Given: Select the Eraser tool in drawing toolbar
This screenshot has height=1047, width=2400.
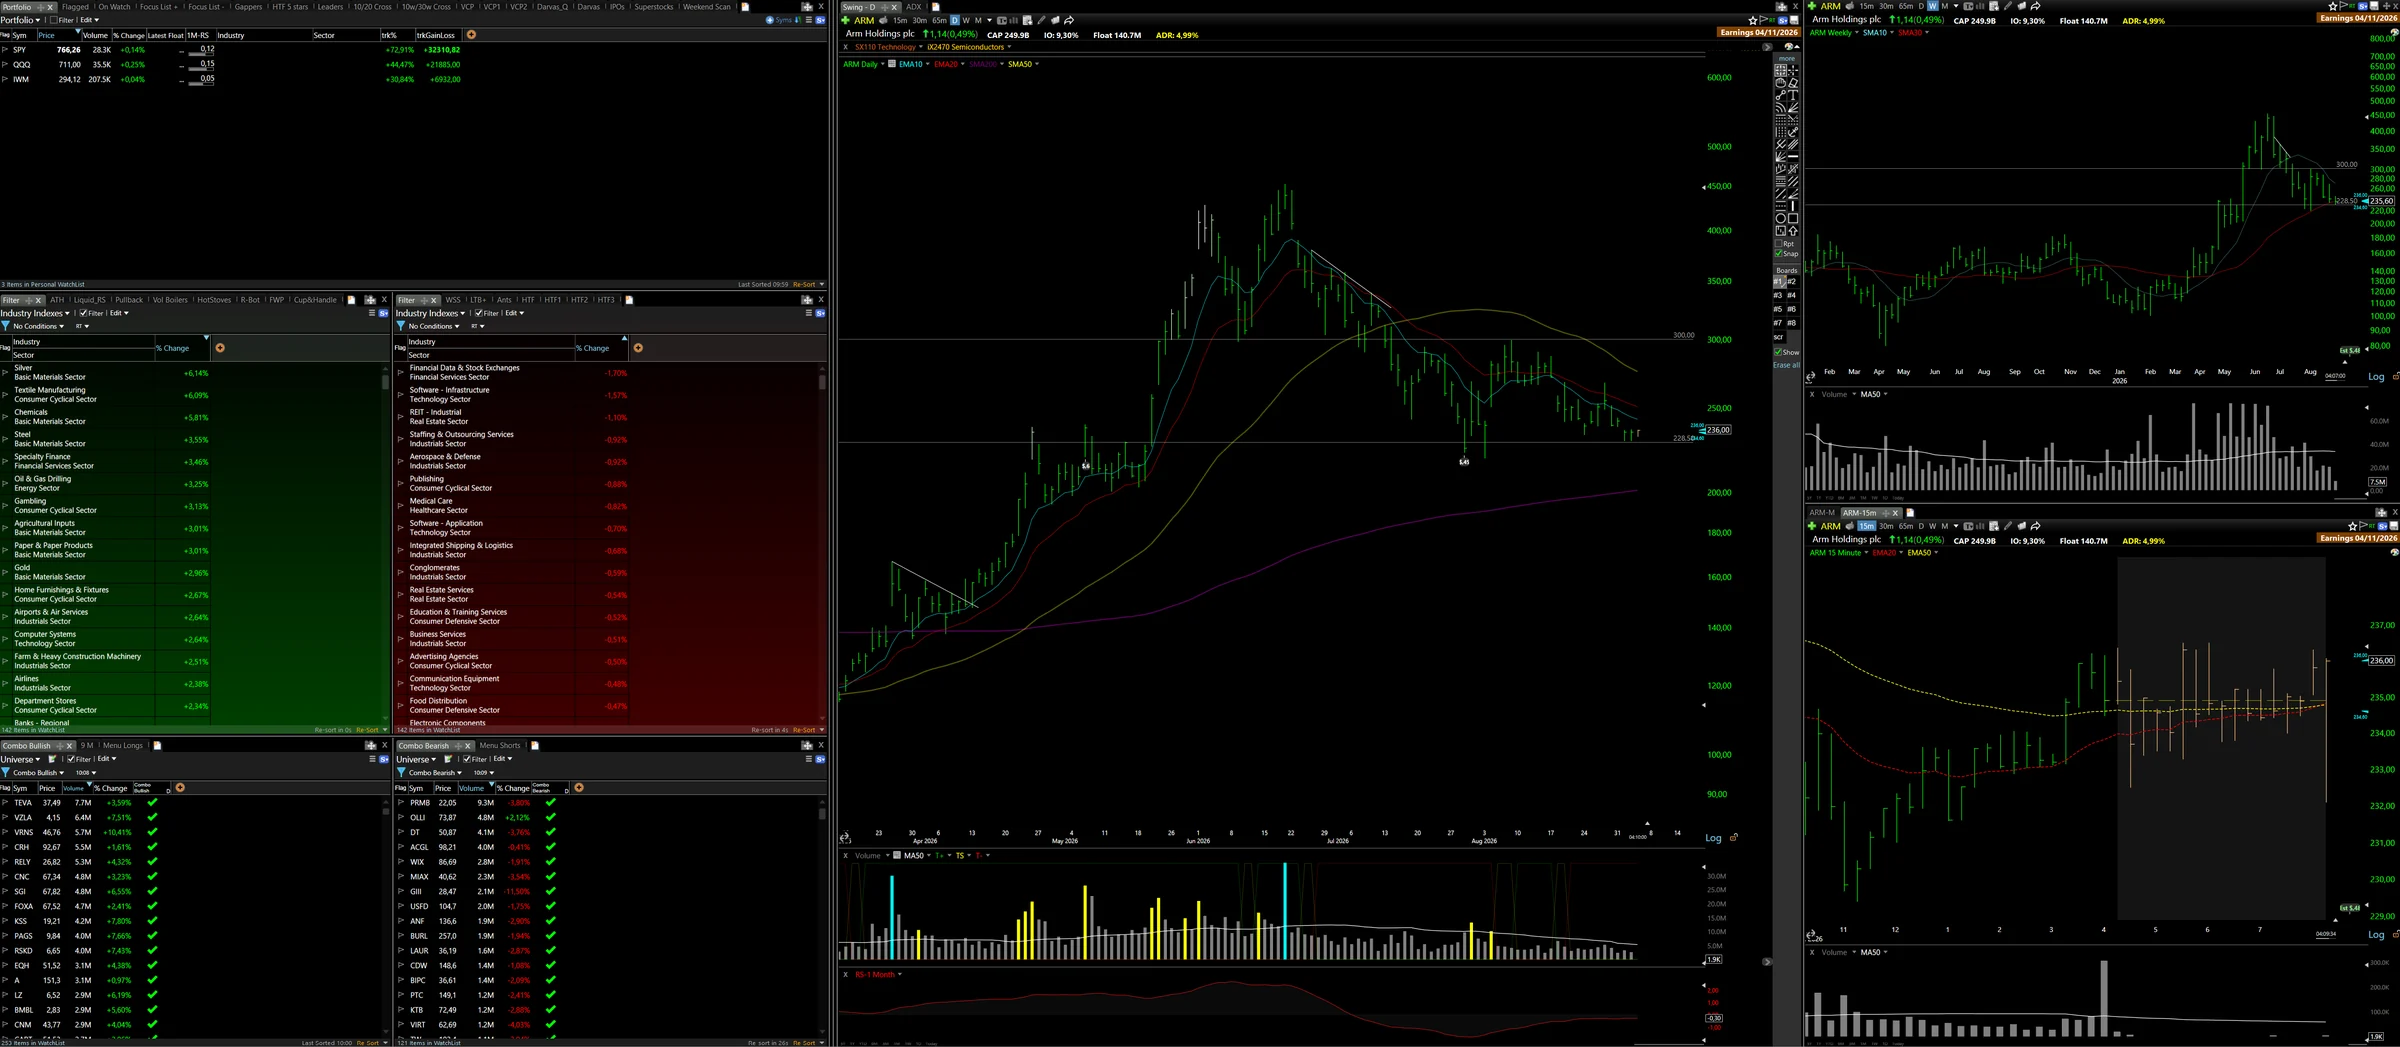Looking at the screenshot, I should click(x=1793, y=83).
